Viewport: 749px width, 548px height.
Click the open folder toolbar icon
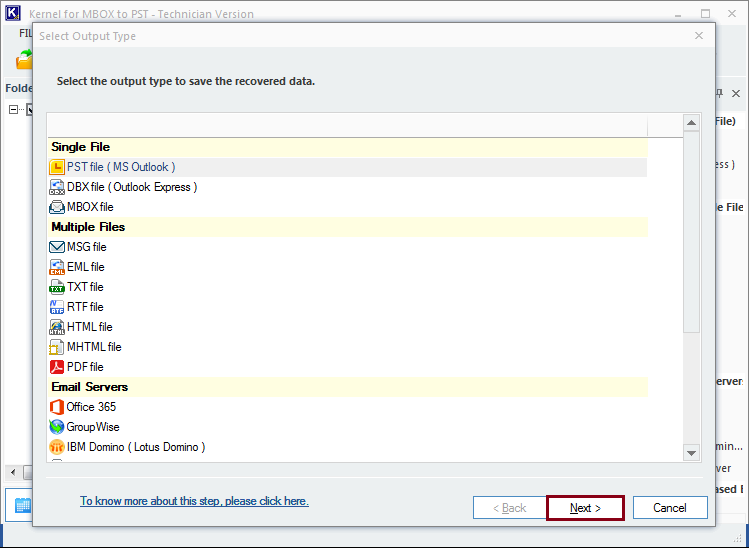[x=24, y=60]
